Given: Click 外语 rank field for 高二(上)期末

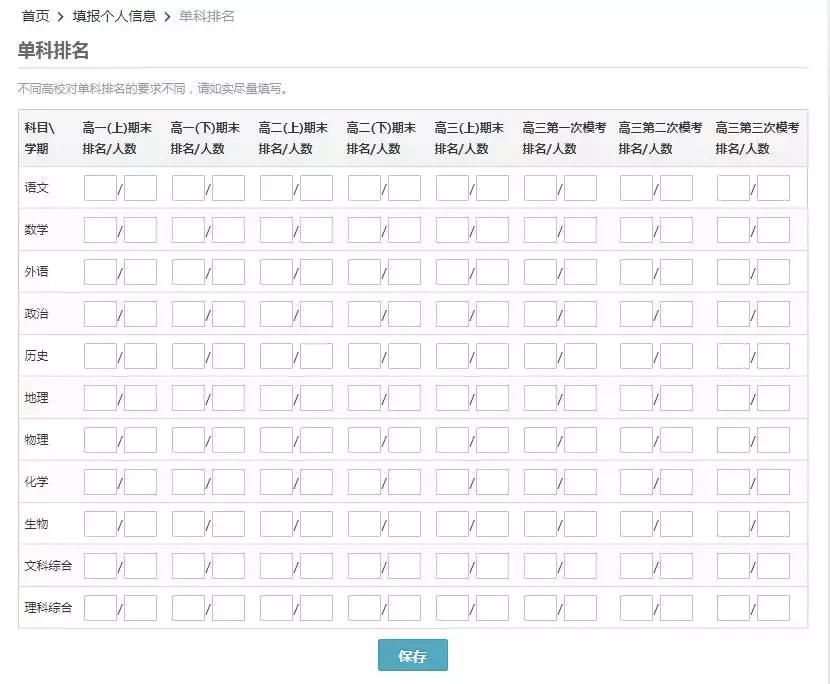Looking at the screenshot, I should [x=276, y=271].
